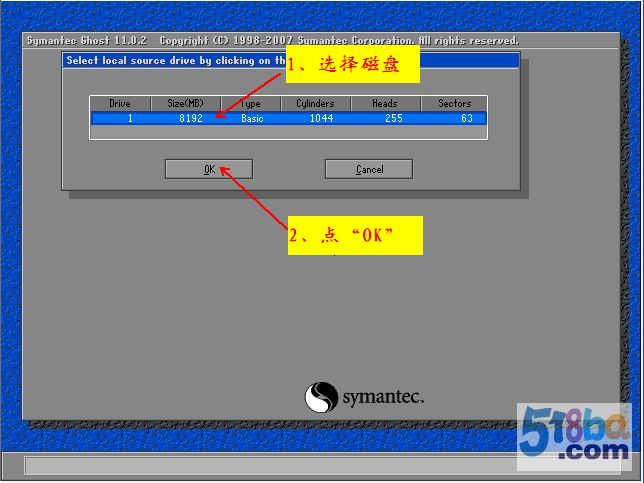The width and height of the screenshot is (644, 483).
Task: Click the OK button
Action: 209,169
